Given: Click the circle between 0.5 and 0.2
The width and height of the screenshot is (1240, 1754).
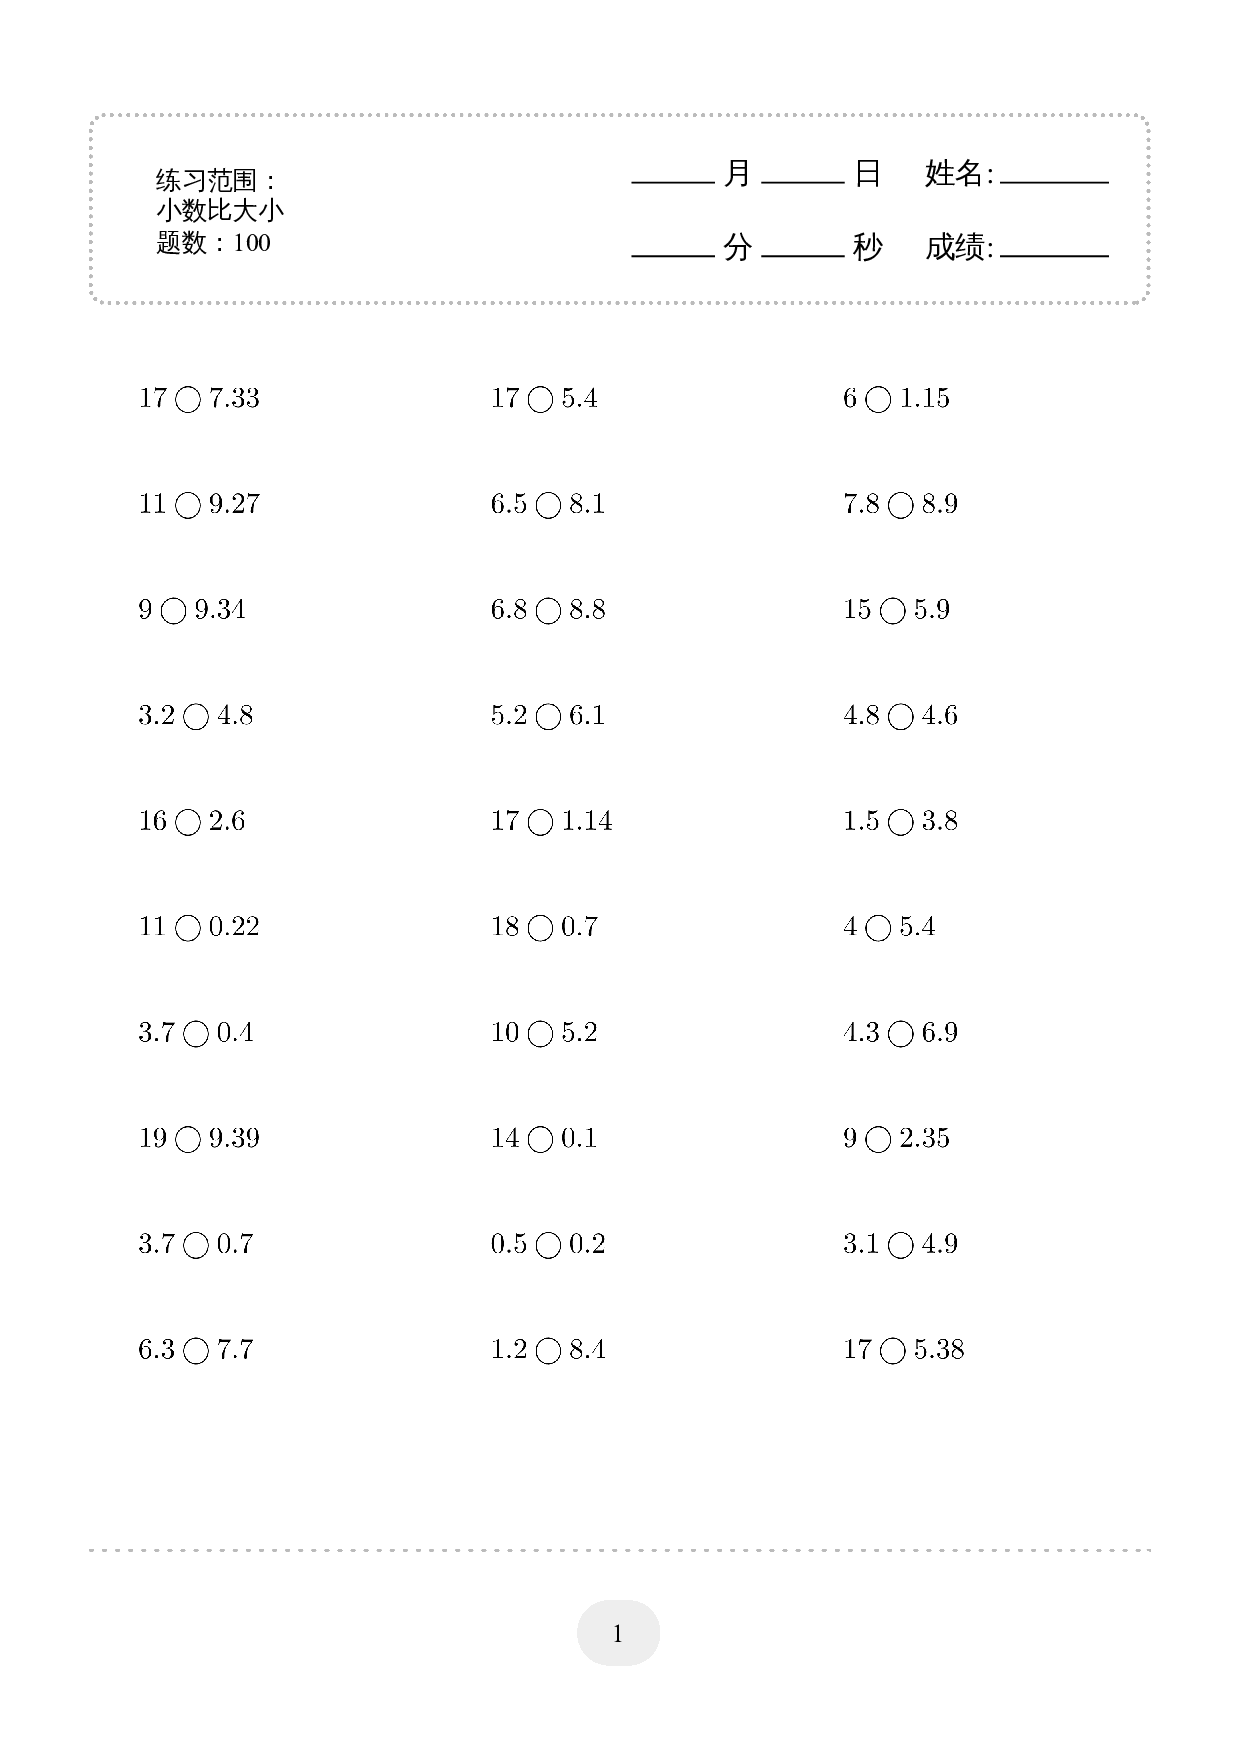Looking at the screenshot, I should 548,1246.
